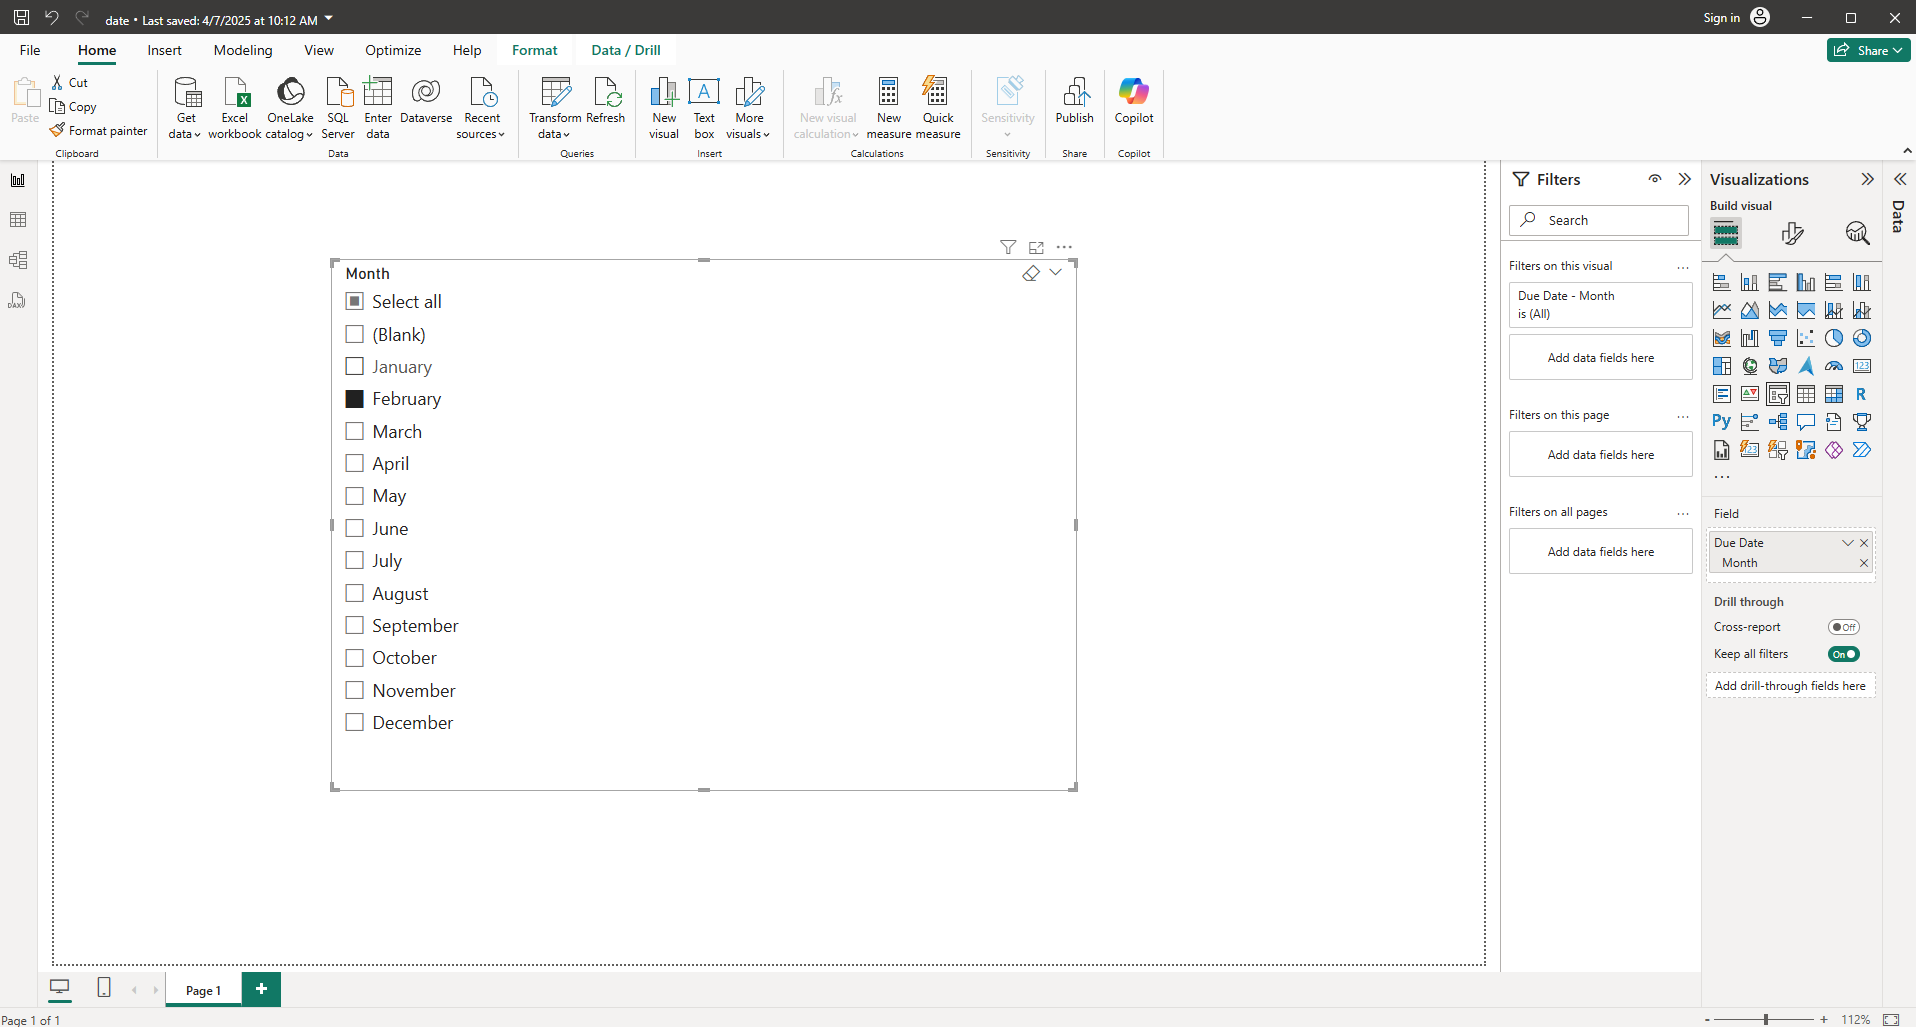Choose the Python visual icon
The width and height of the screenshot is (1916, 1027).
1721,422
